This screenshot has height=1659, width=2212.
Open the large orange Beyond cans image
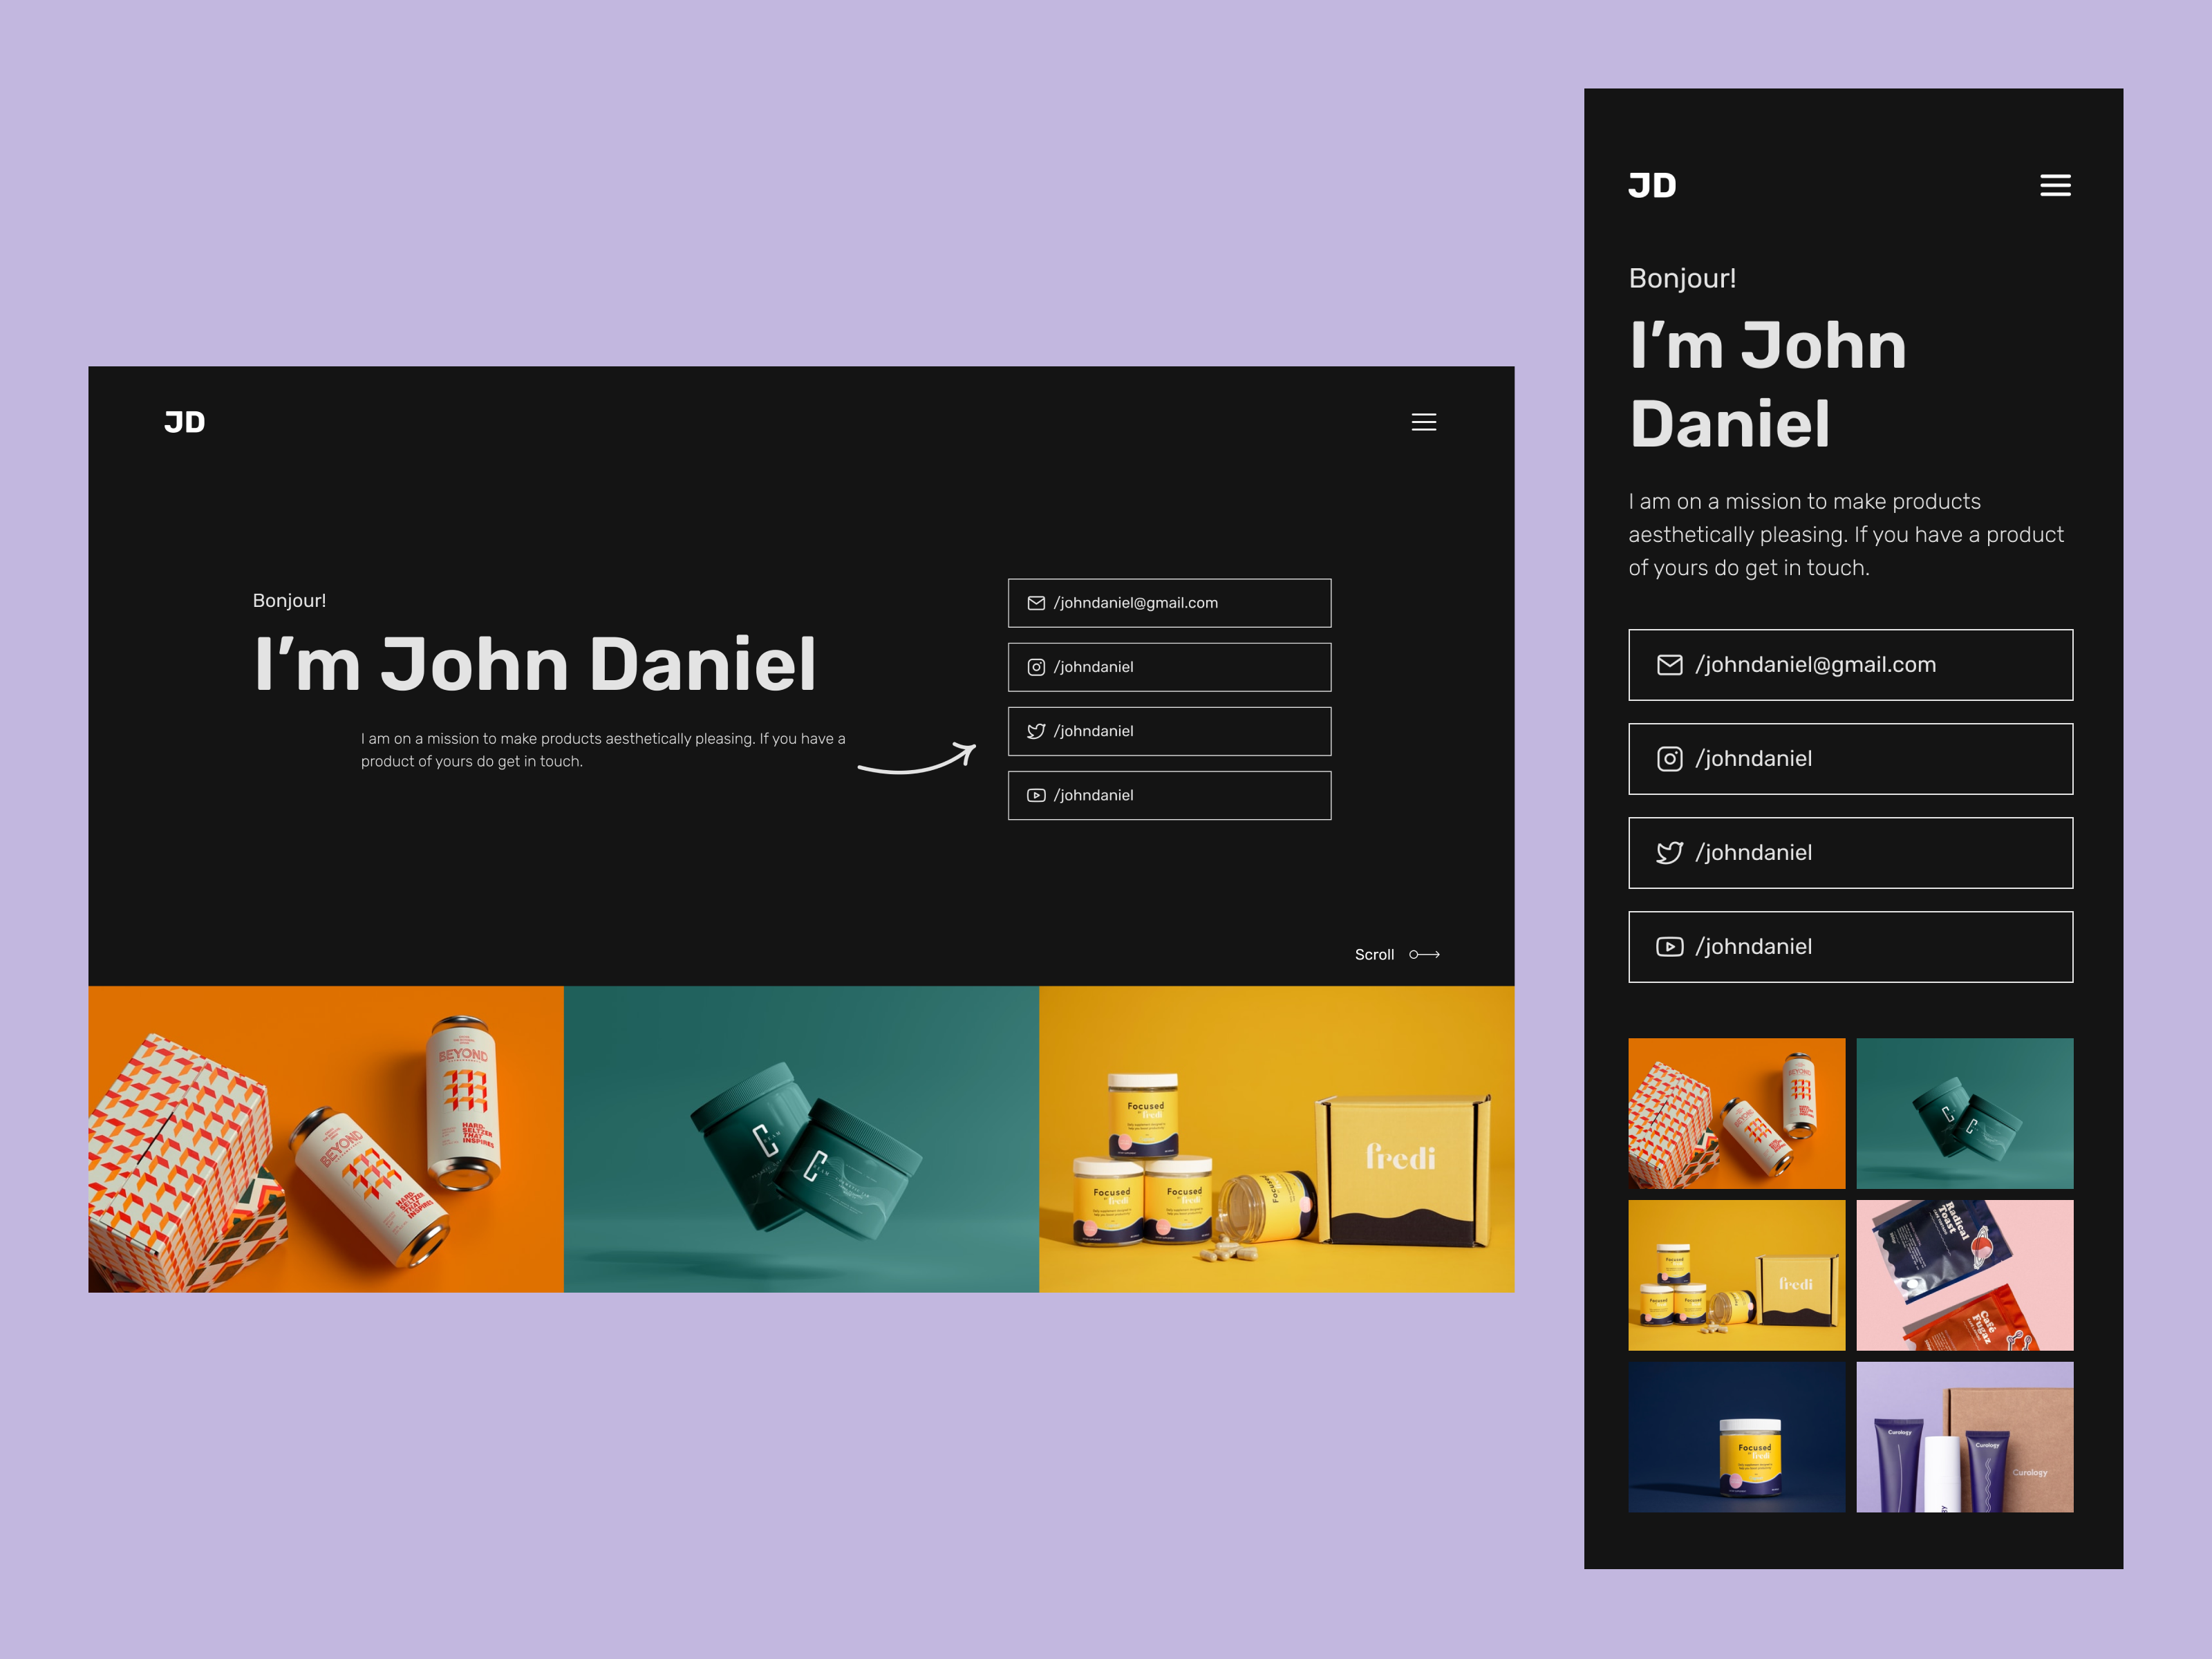point(326,1139)
